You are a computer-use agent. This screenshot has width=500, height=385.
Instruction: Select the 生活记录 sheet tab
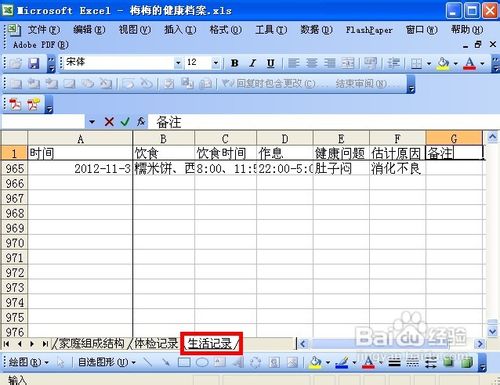pos(210,343)
